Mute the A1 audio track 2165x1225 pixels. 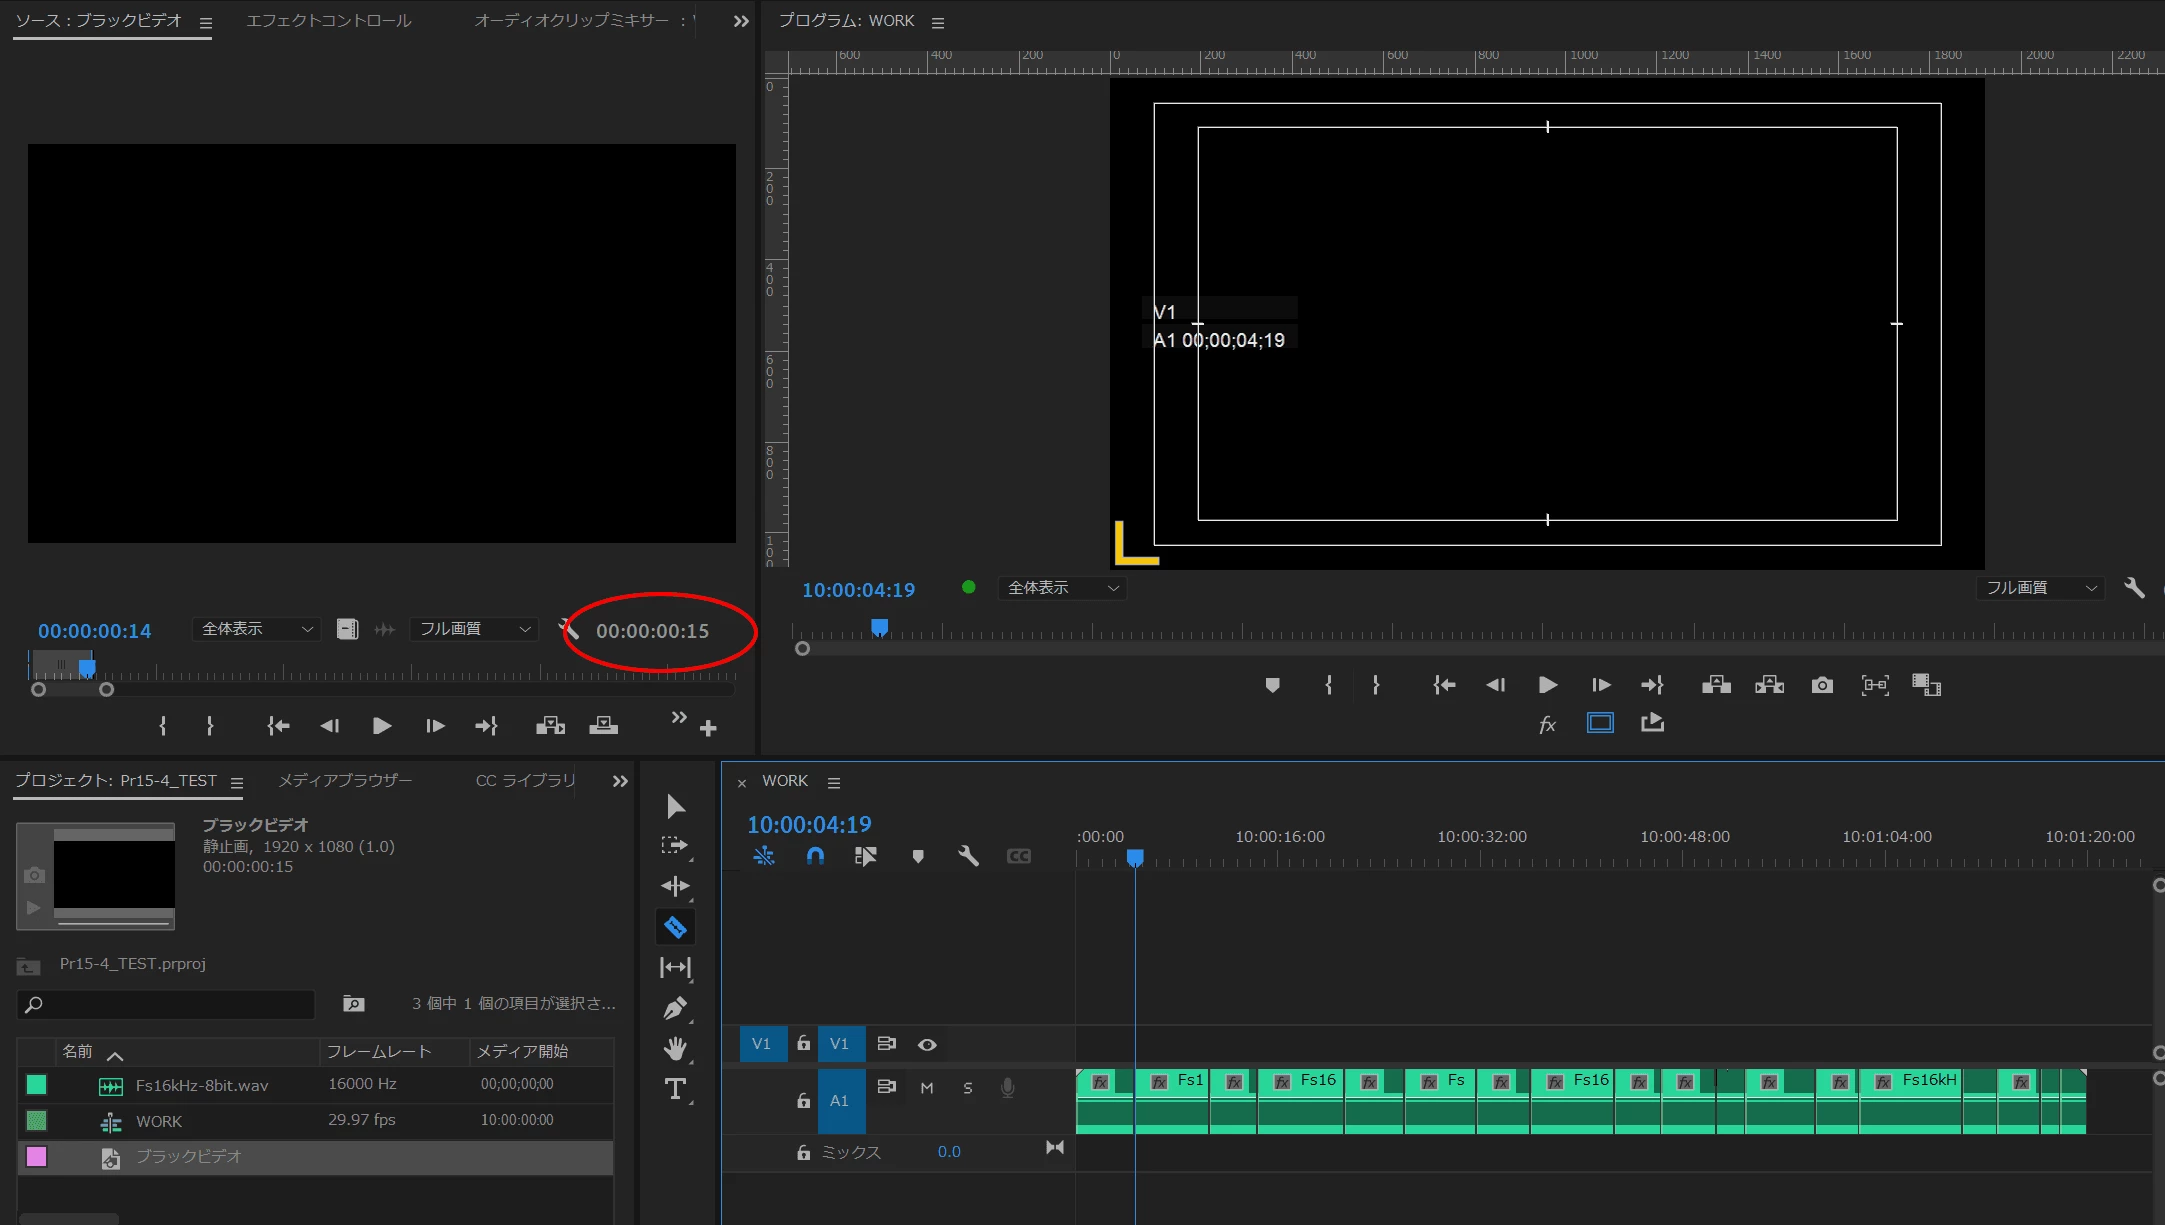(x=927, y=1088)
